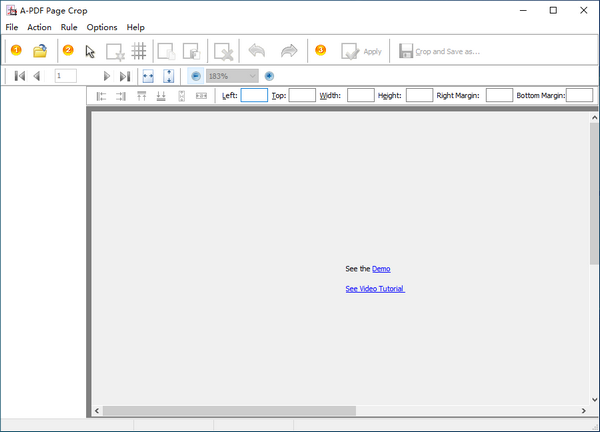Open See Video Tutorial link
Screen dimensions: 600x432
click(375, 289)
